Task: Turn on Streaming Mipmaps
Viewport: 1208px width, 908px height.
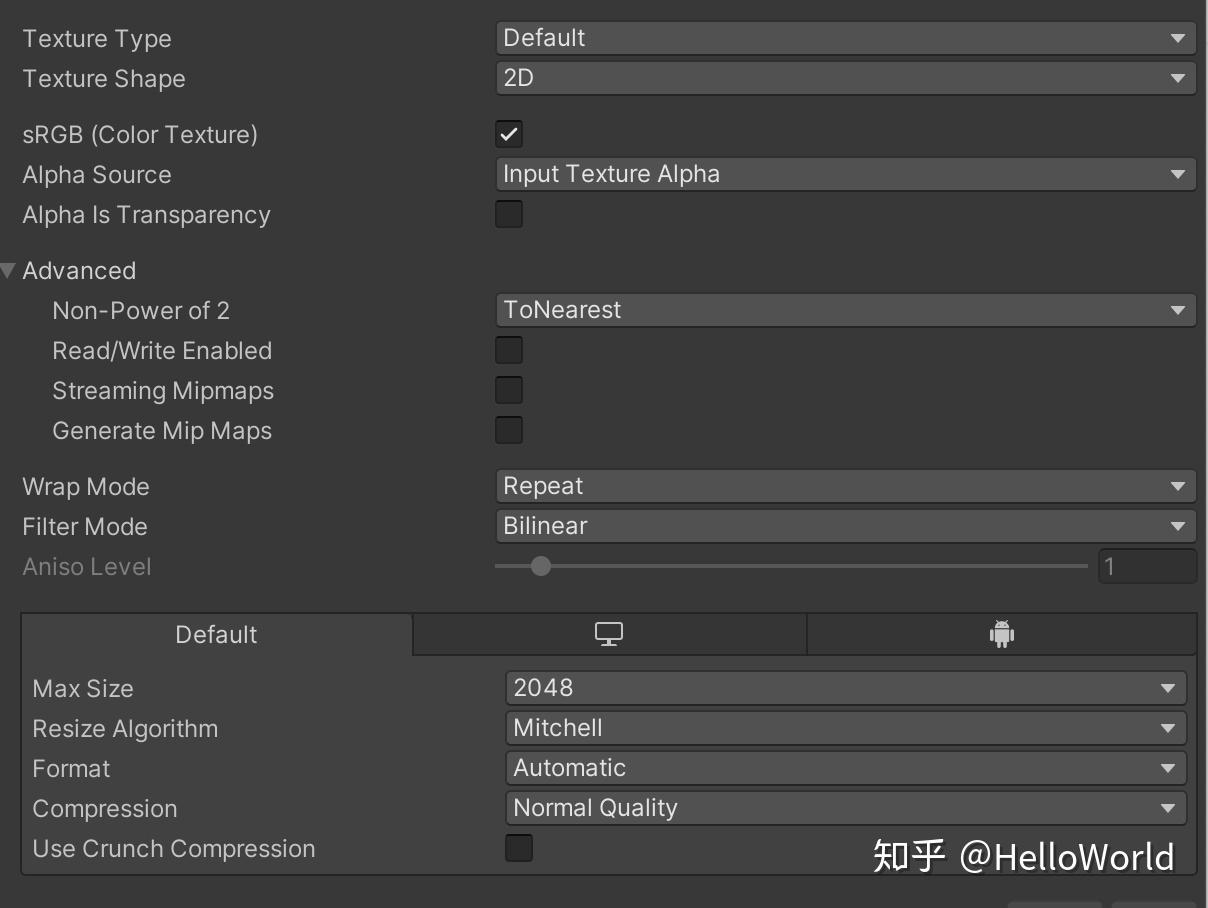Action: coord(509,390)
